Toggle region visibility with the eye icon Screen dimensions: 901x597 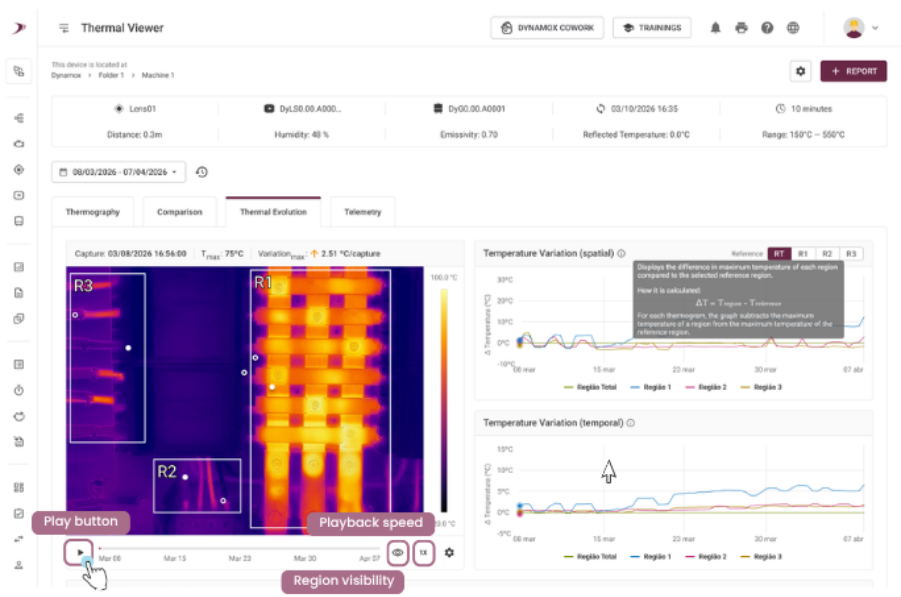(x=398, y=553)
